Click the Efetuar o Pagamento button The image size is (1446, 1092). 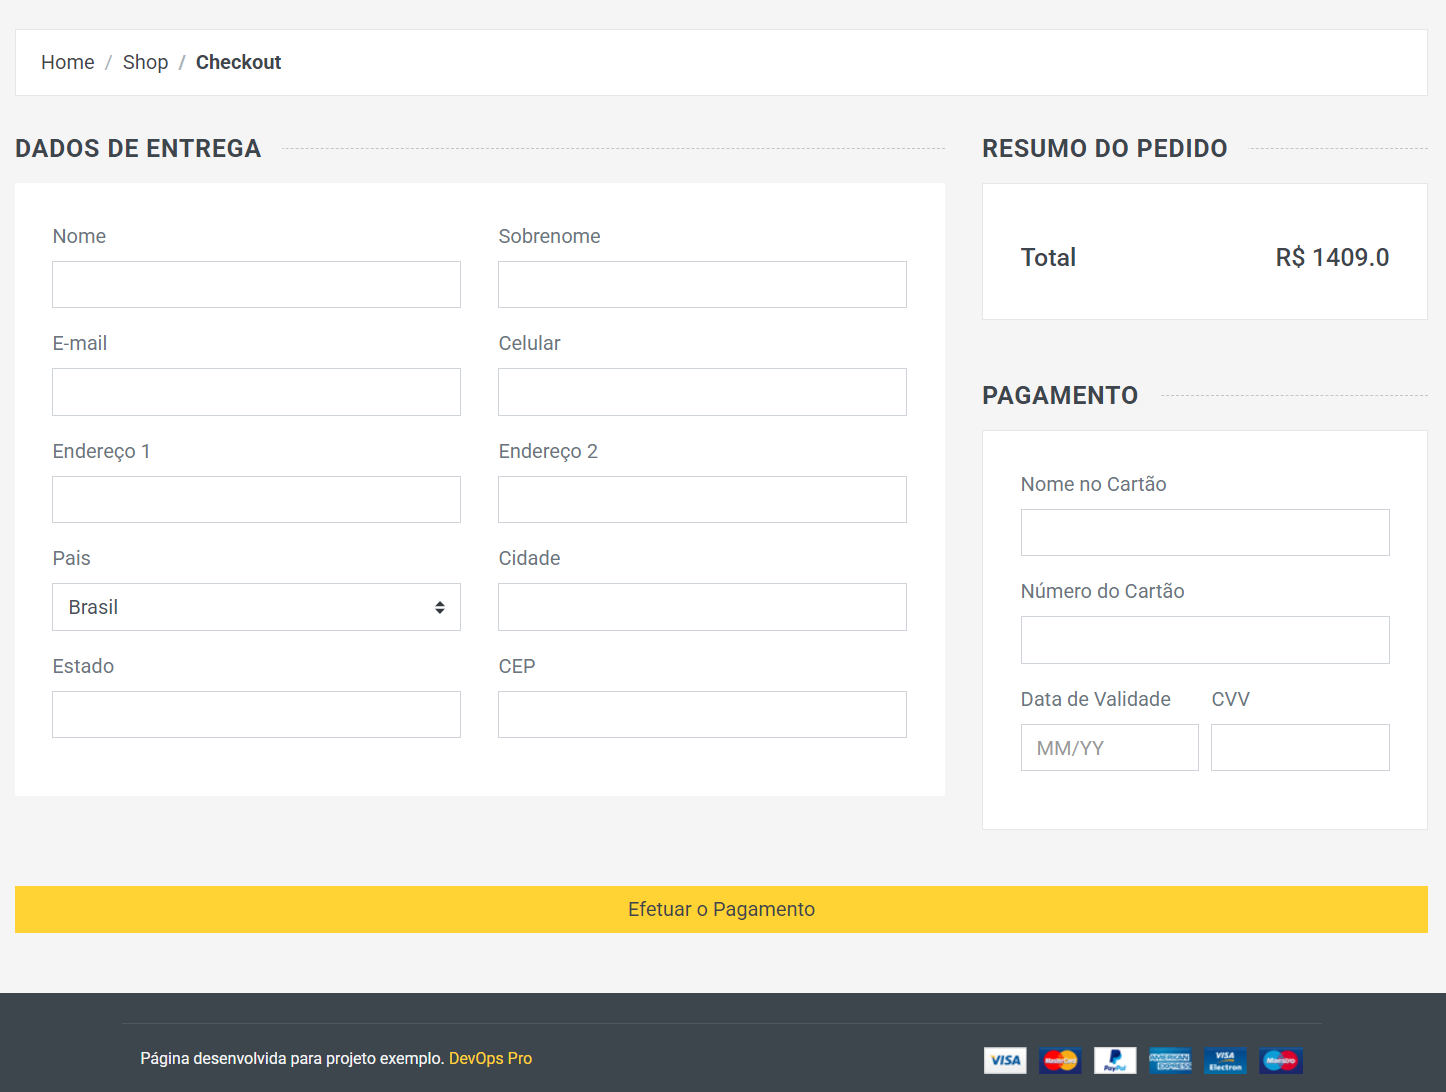721,909
